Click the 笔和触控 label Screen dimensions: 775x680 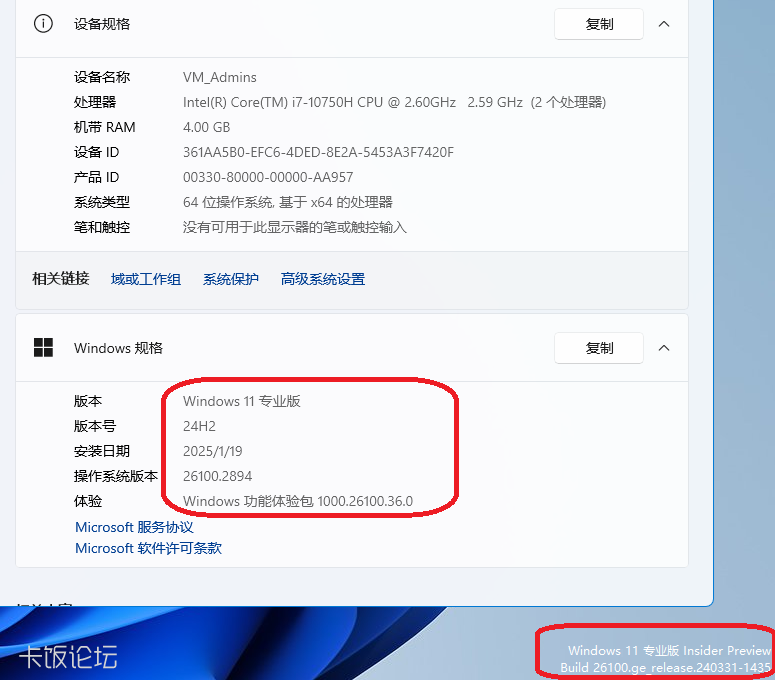coord(102,227)
